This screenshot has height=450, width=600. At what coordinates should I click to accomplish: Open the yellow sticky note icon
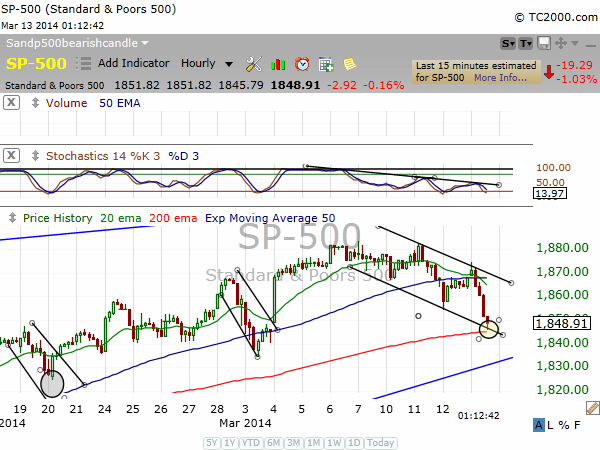coord(349,64)
